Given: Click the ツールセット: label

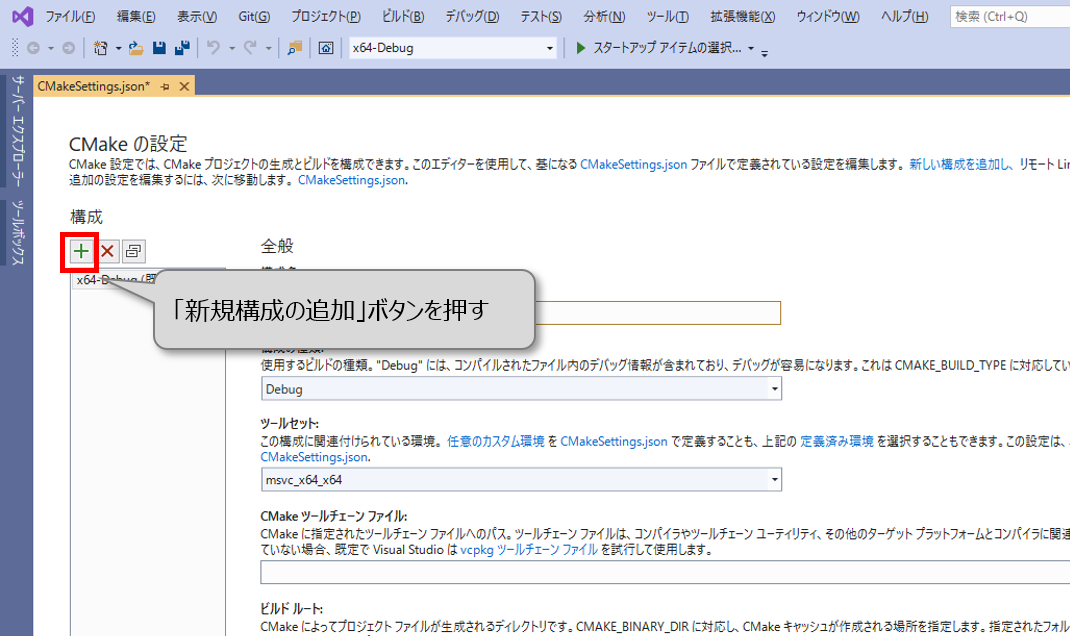Looking at the screenshot, I should [x=289, y=423].
